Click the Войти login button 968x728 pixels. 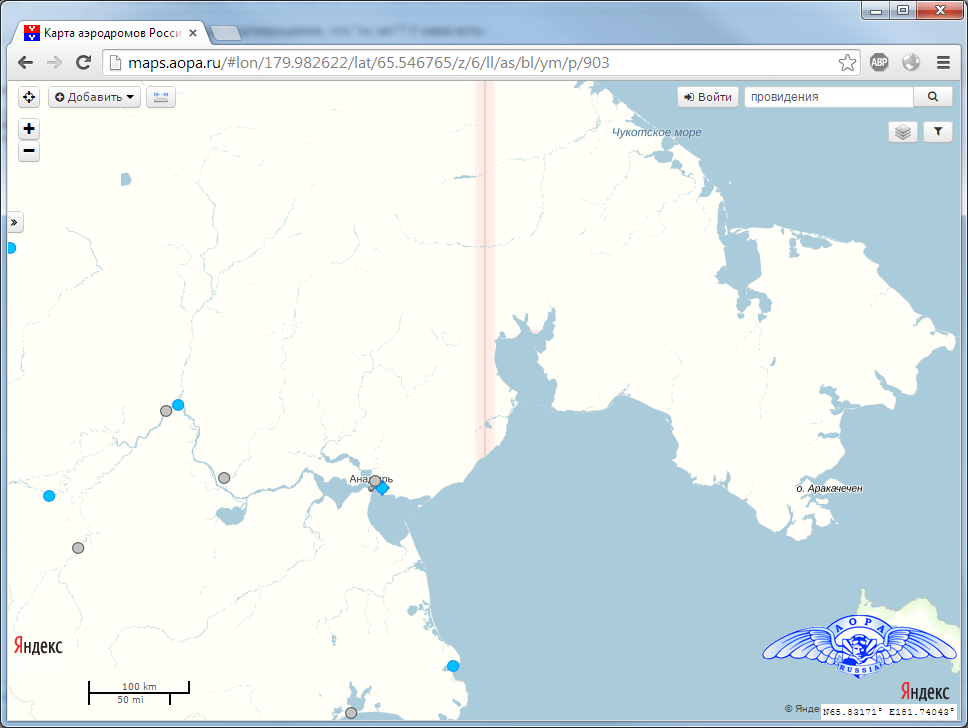click(x=708, y=97)
